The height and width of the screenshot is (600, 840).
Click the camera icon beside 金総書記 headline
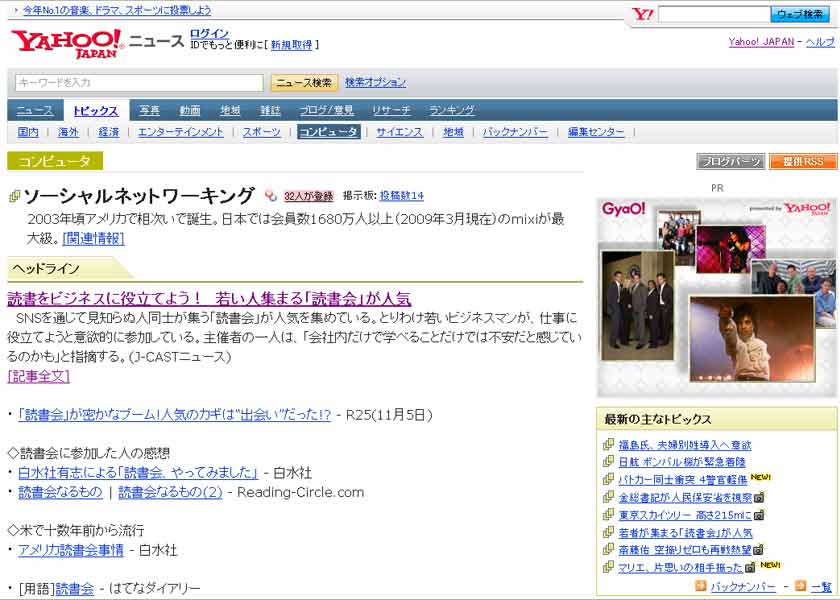tap(759, 497)
